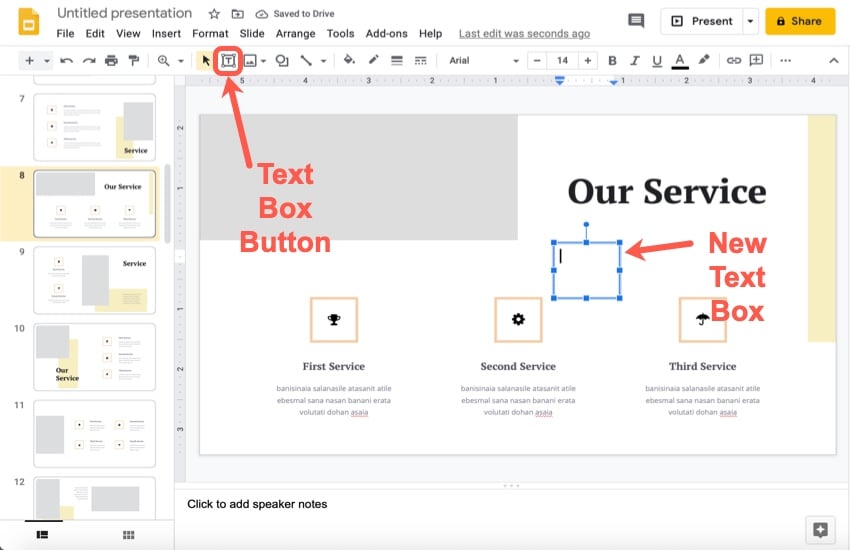This screenshot has width=850, height=550.
Task: Open the comment history icon
Action: tap(635, 21)
